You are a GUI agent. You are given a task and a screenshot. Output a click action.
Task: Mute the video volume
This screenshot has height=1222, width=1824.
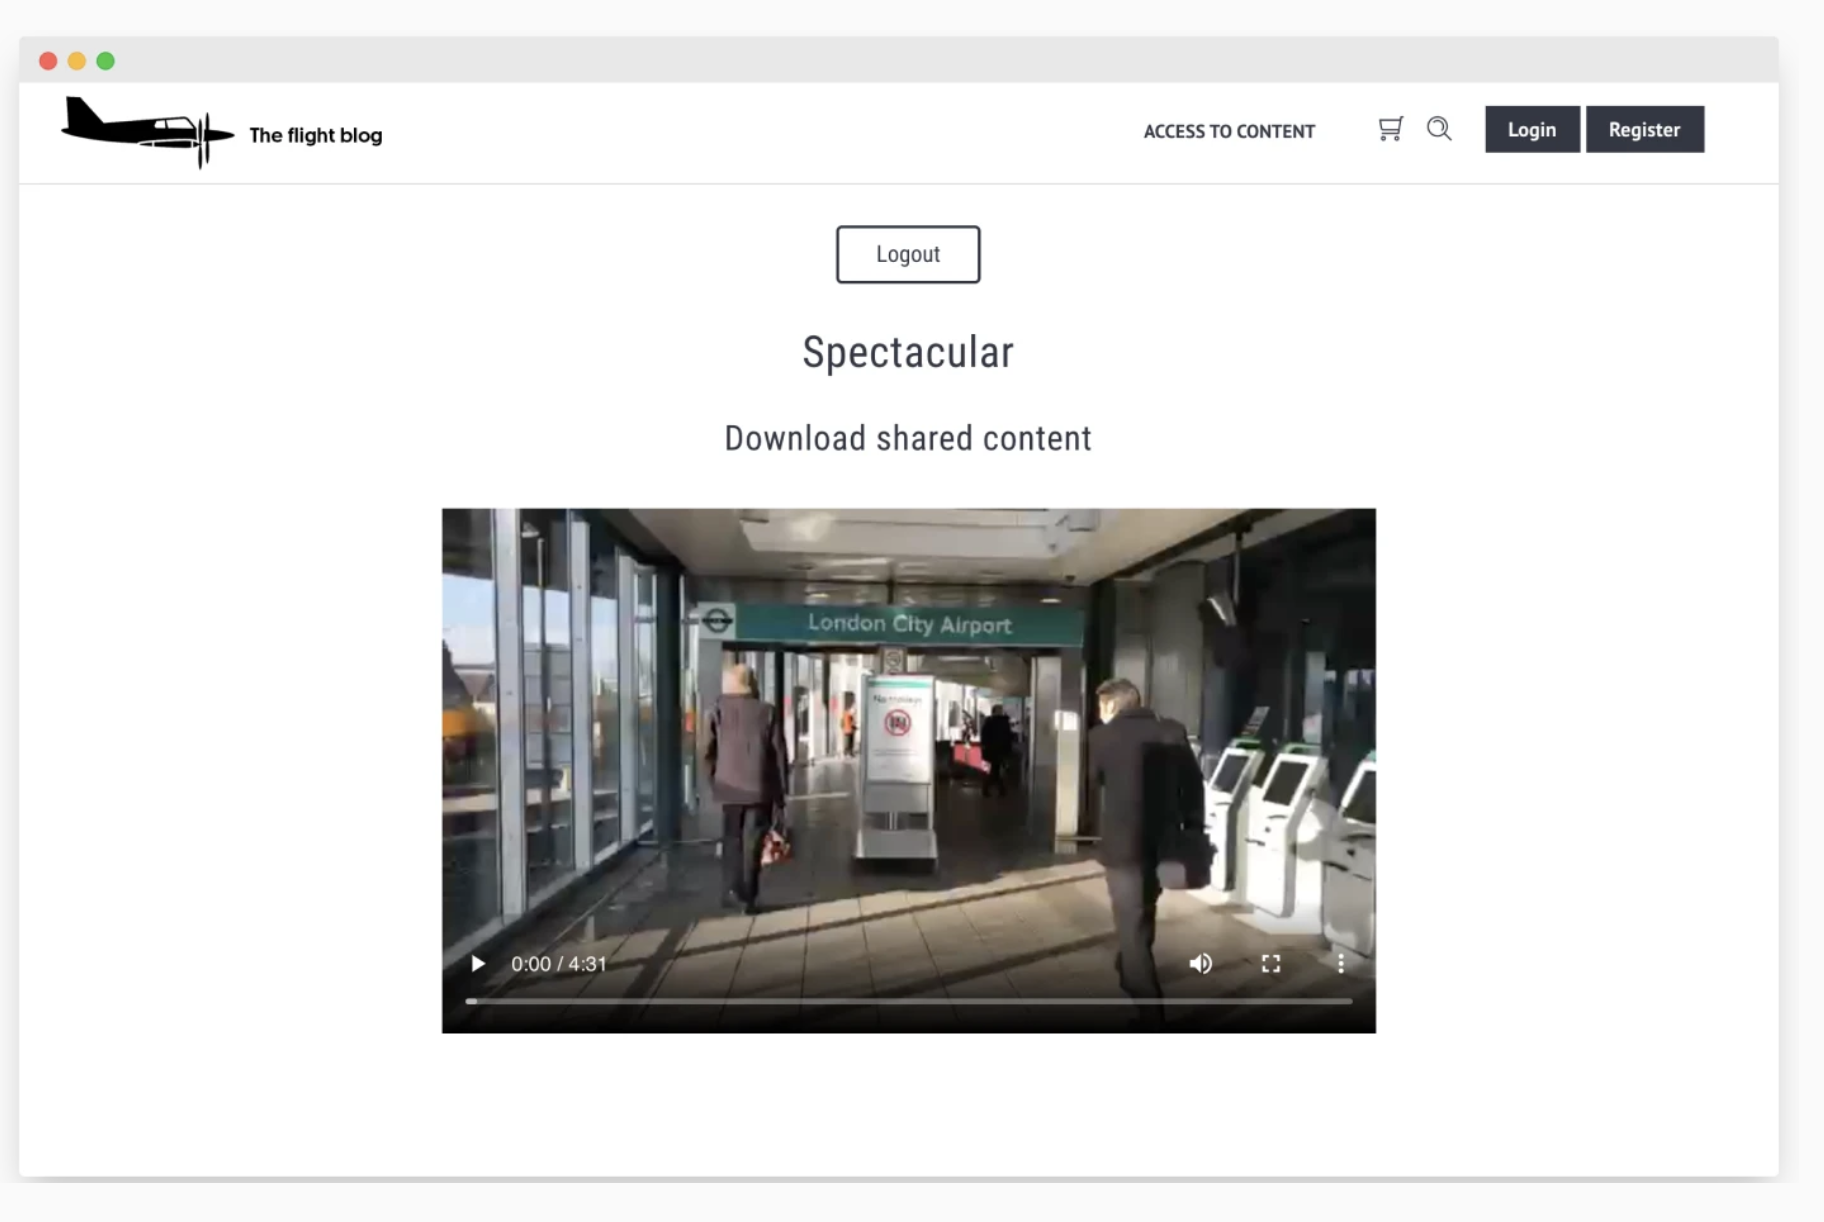(x=1200, y=963)
